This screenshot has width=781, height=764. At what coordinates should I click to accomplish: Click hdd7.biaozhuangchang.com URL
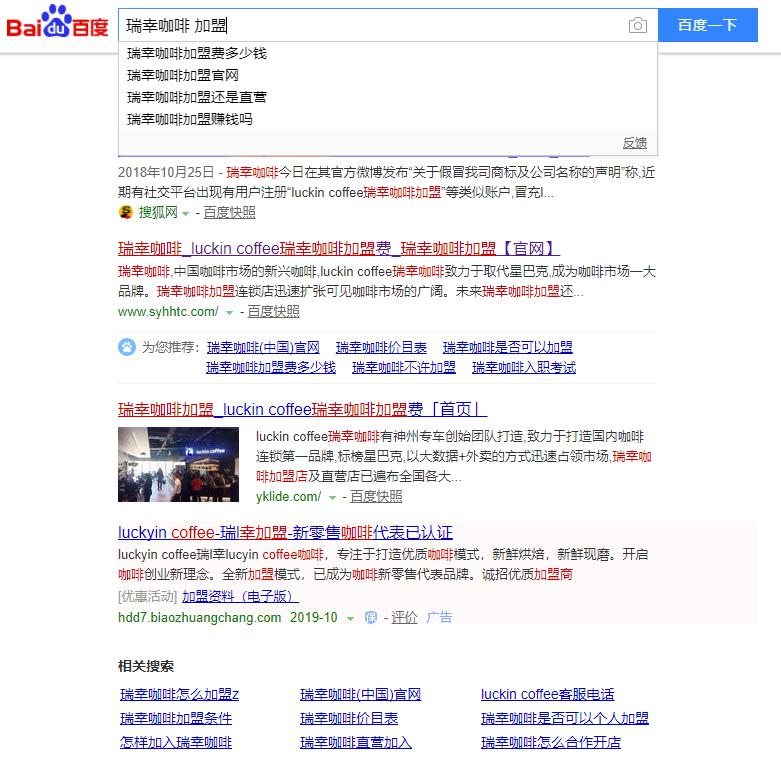(x=199, y=618)
